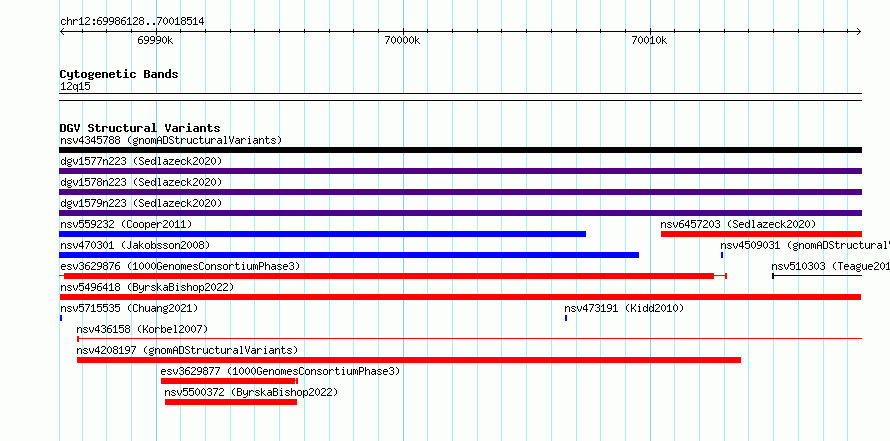Click the nsv510303 Teague label
Screen dimensions: 890x441
point(830,266)
